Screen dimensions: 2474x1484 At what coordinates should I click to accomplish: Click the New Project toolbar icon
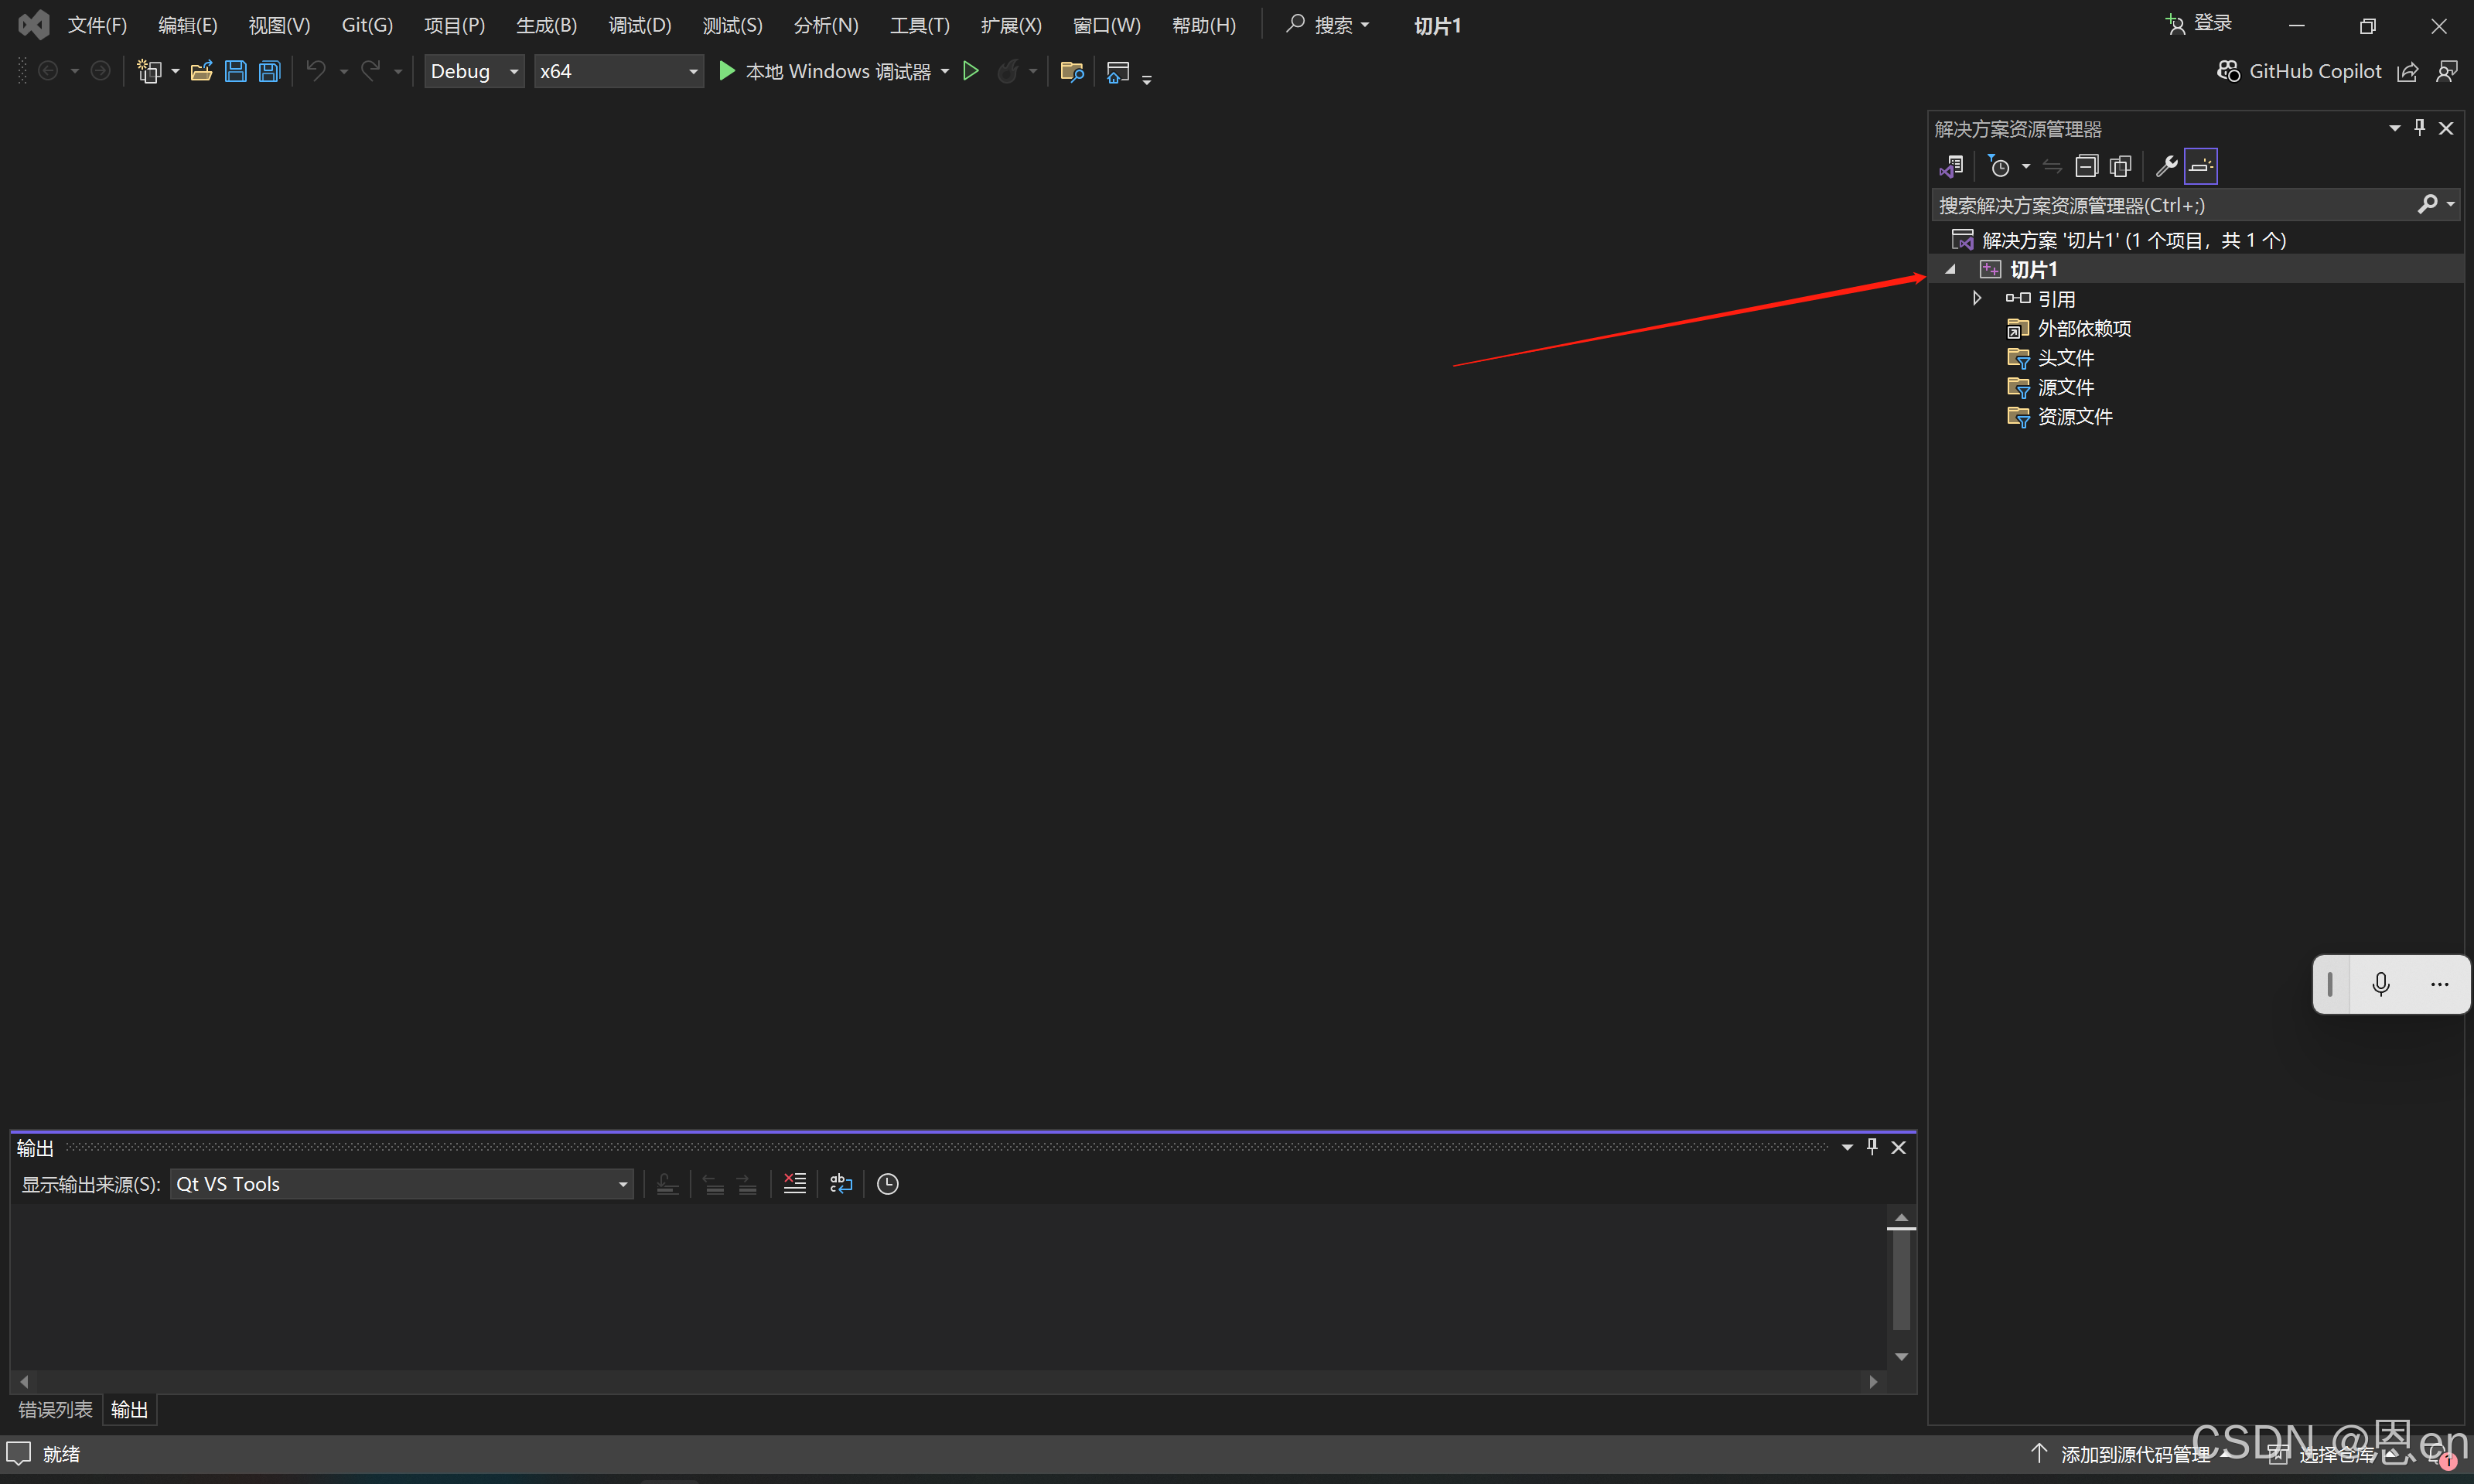point(149,71)
